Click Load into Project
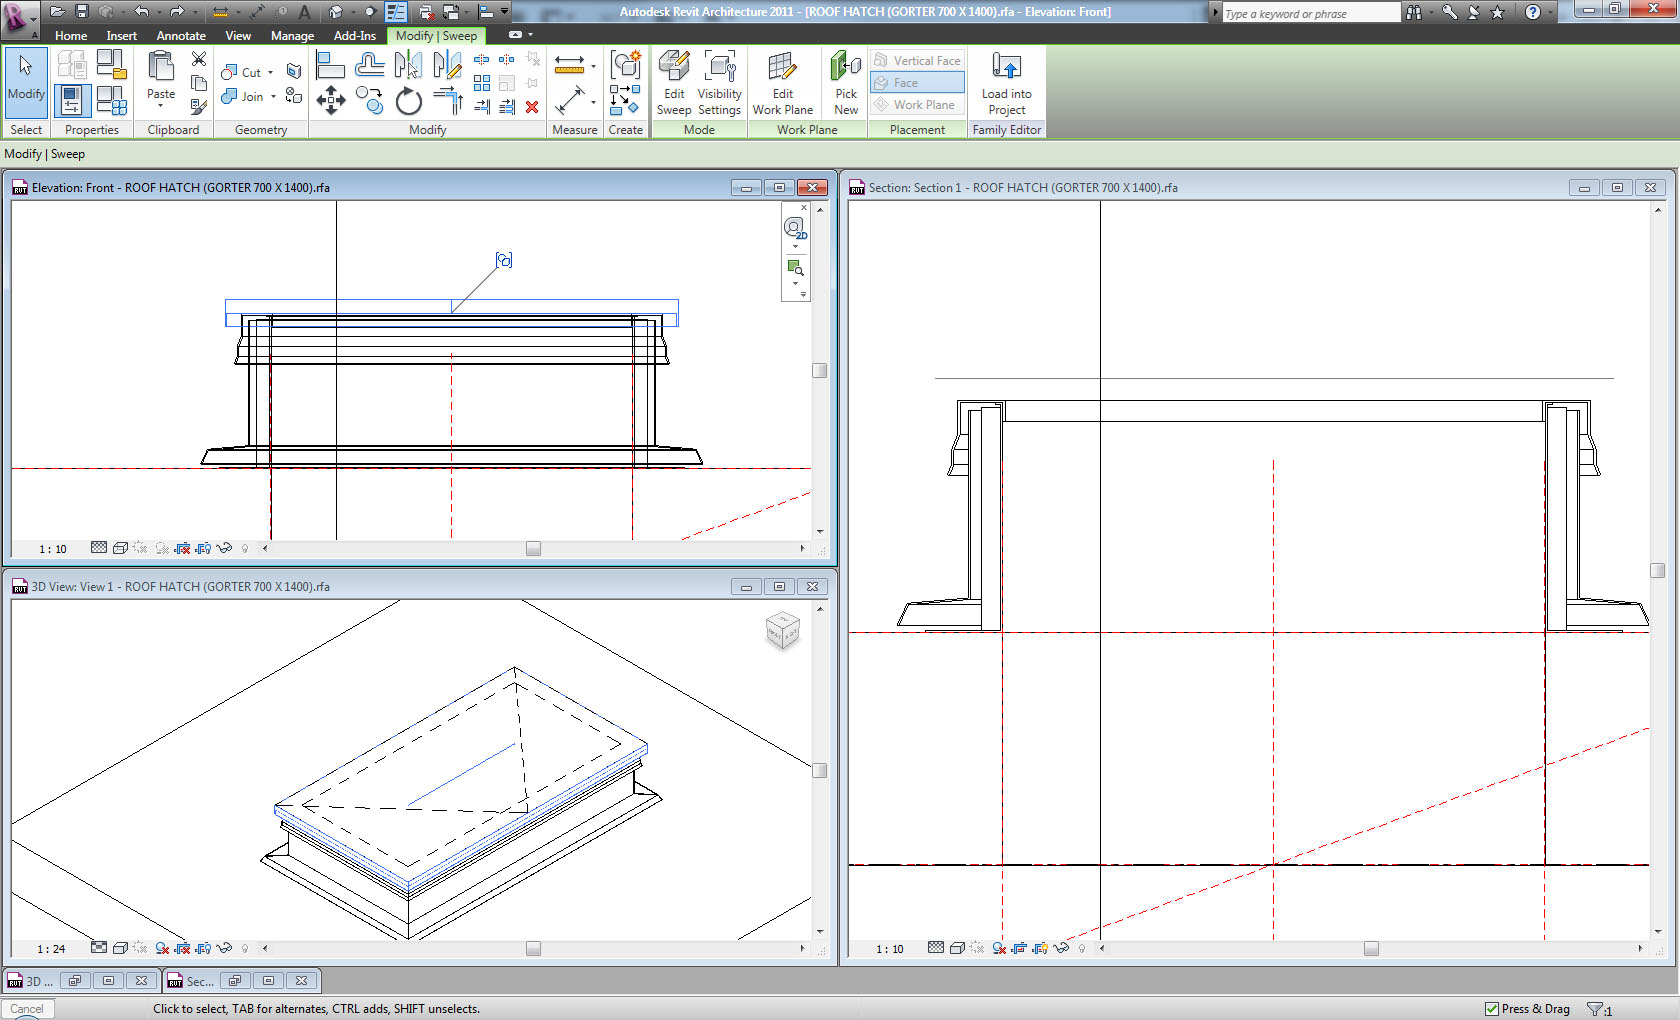 [1006, 83]
